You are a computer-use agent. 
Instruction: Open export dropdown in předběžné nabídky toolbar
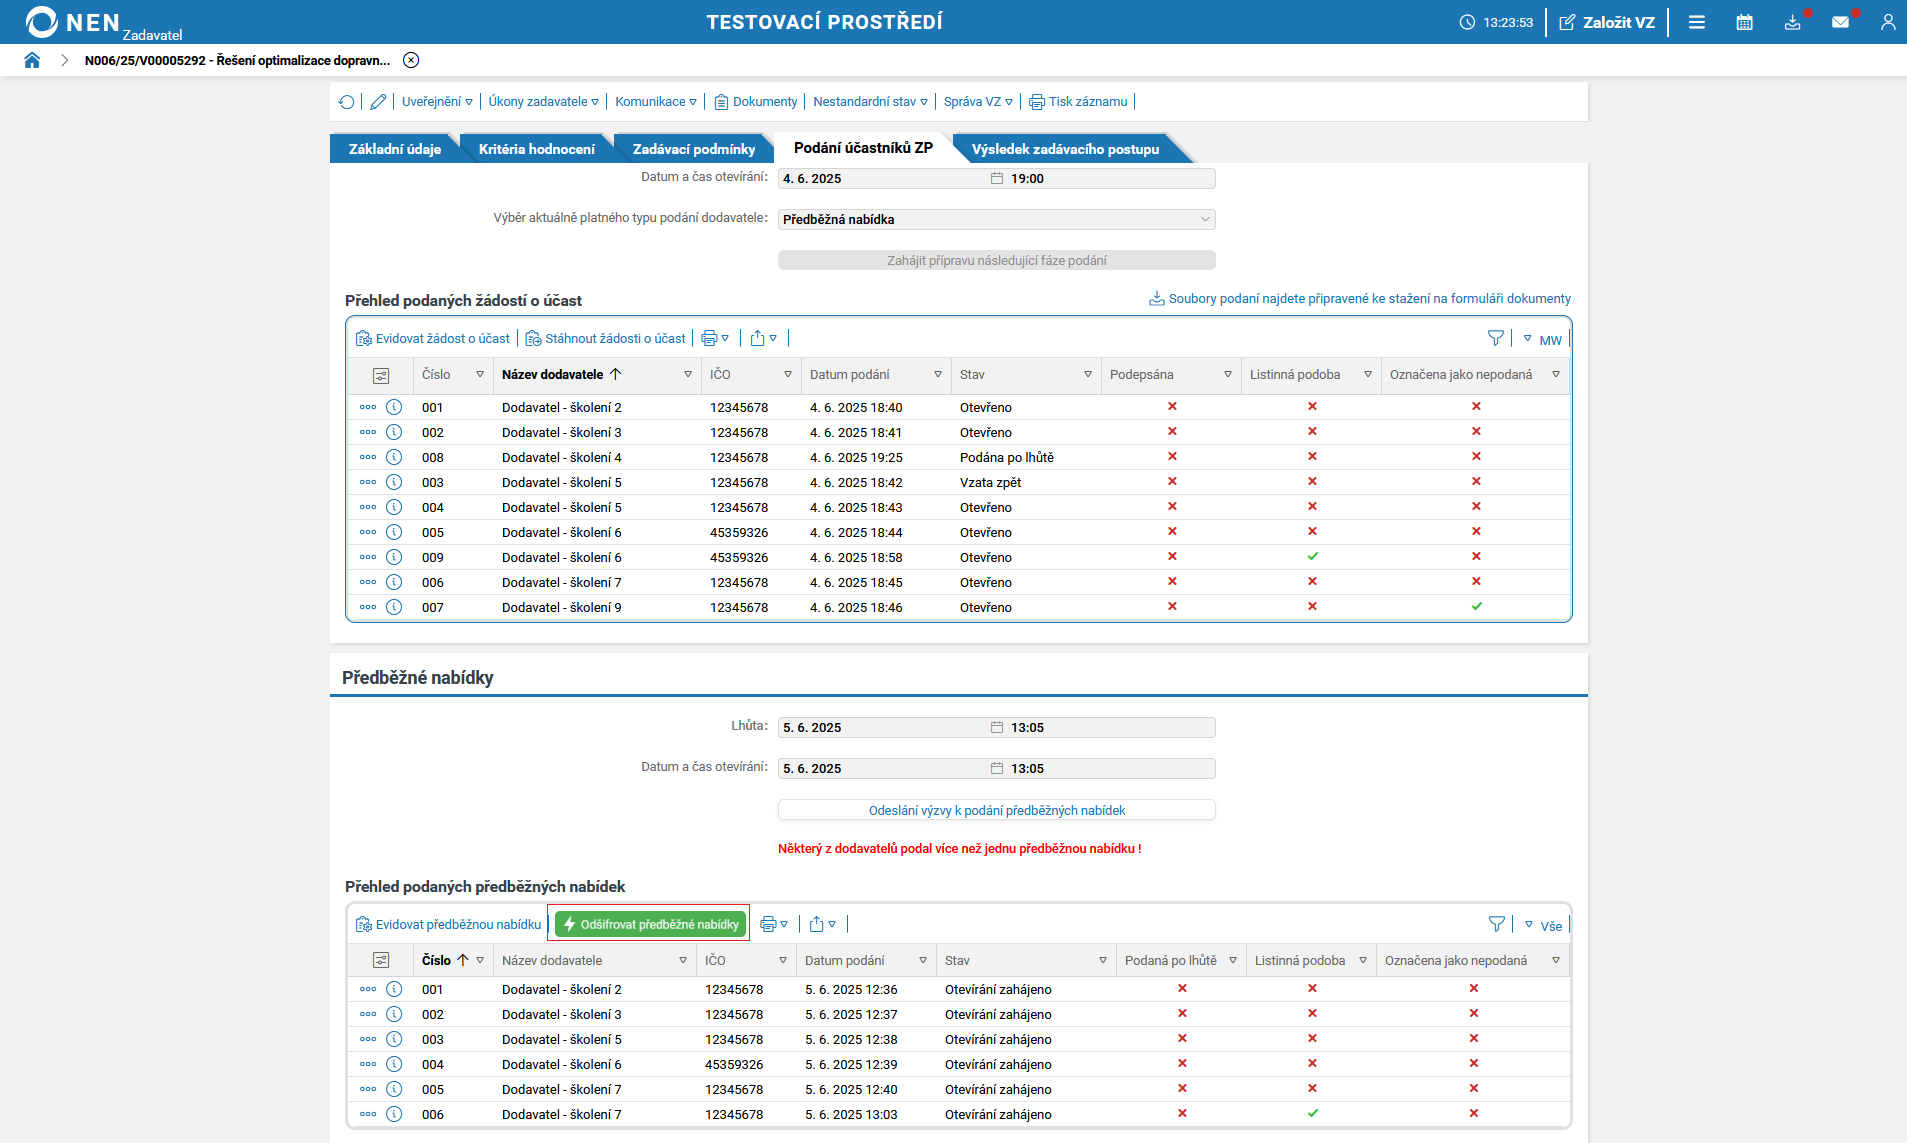click(822, 925)
